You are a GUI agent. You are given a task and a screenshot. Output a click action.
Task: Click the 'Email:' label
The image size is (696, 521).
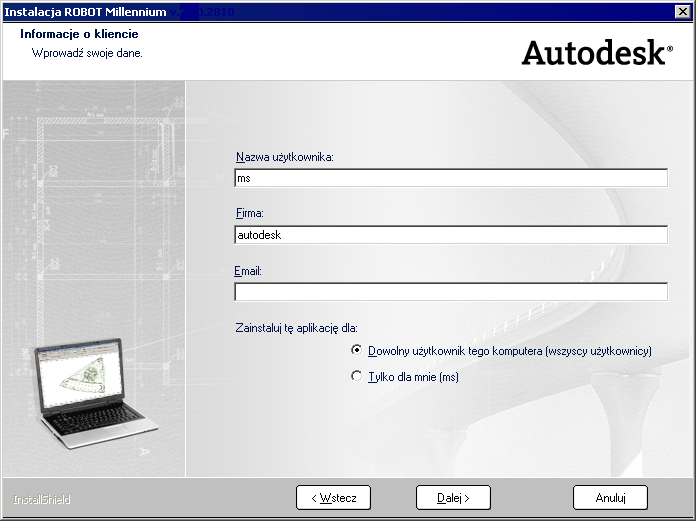tap(248, 271)
